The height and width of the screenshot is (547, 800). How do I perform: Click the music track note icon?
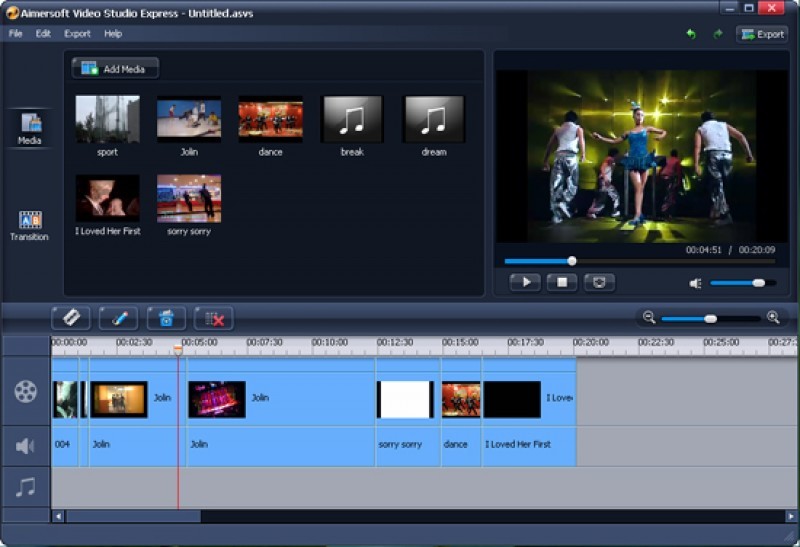pos(26,487)
